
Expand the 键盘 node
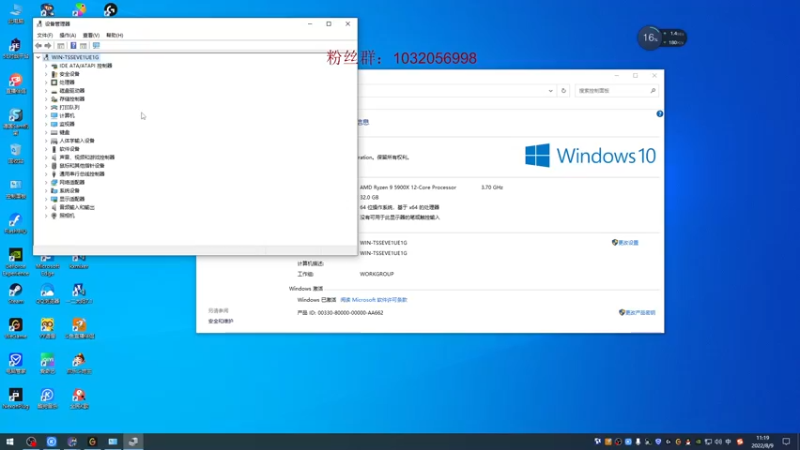point(46,132)
